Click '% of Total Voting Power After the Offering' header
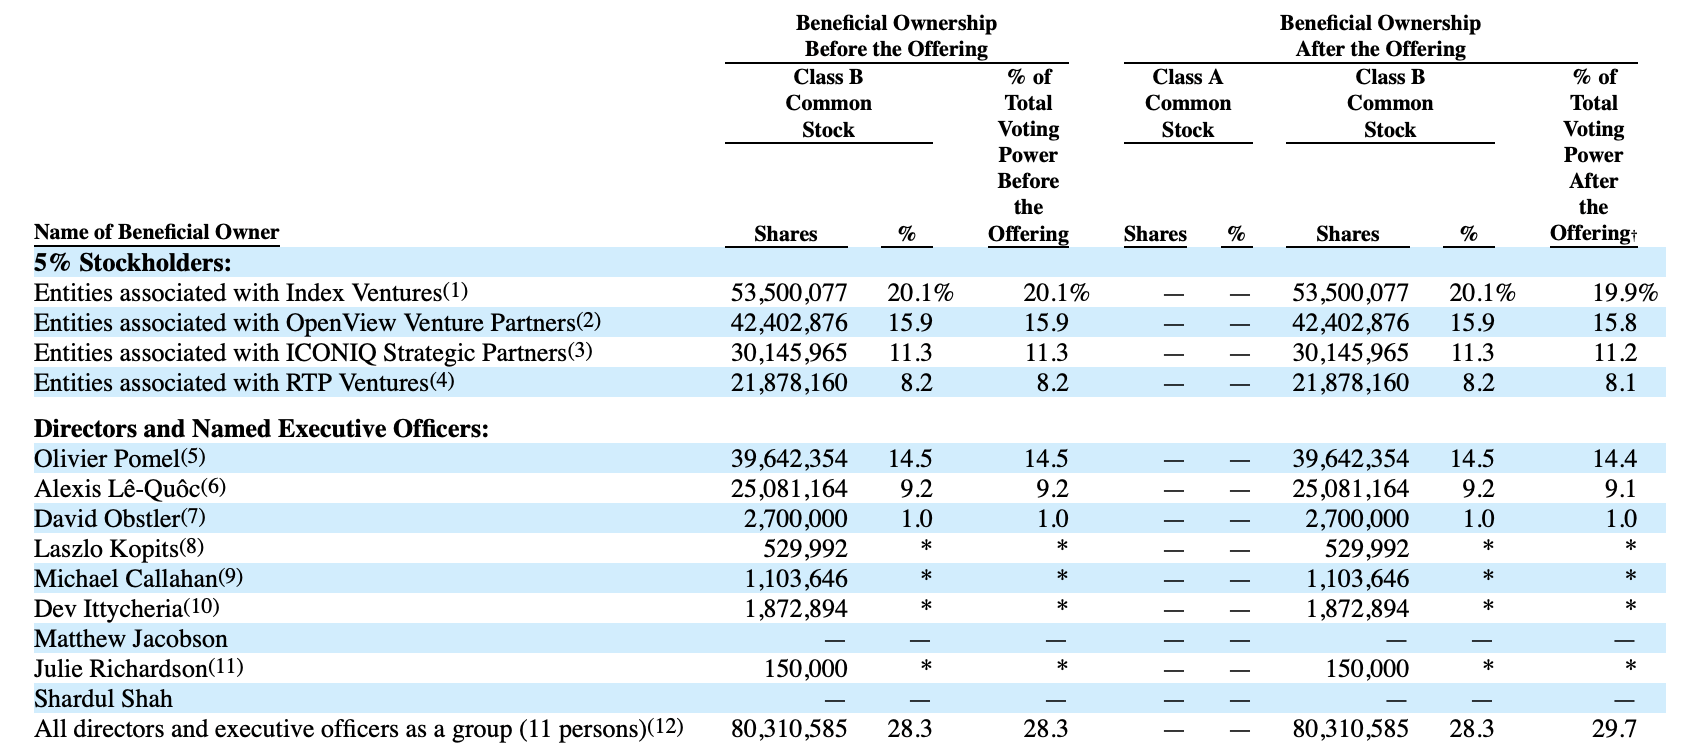1688x754 pixels. pos(1593,155)
